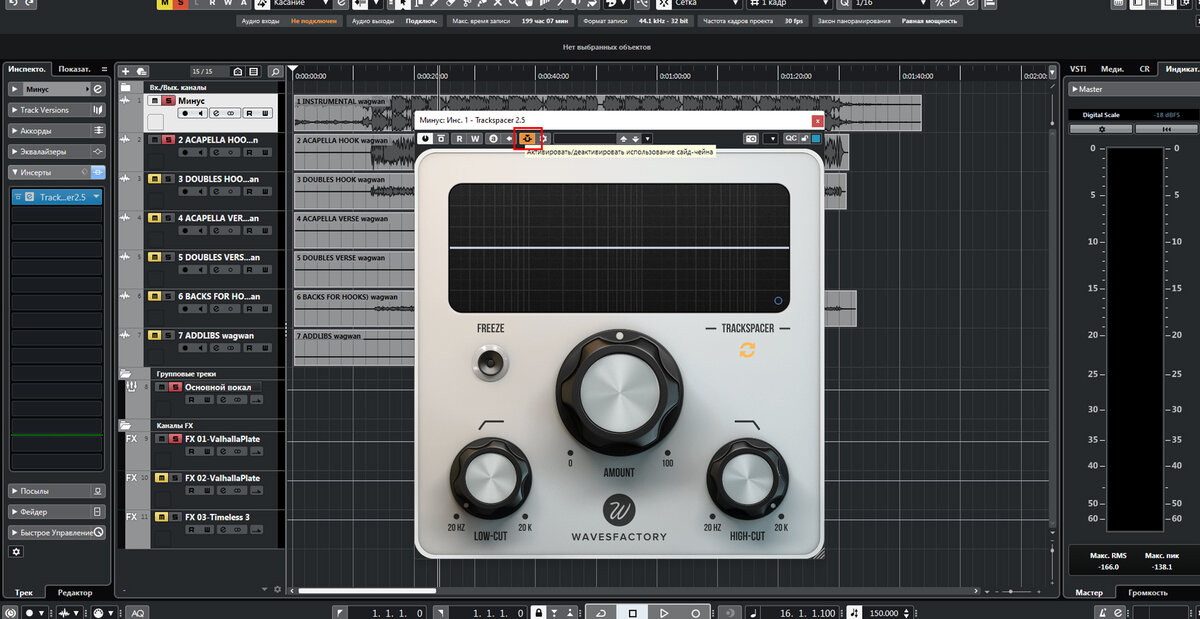Switch to the Трек tab at bottom
Screen dimensions: 1200x619
25,593
